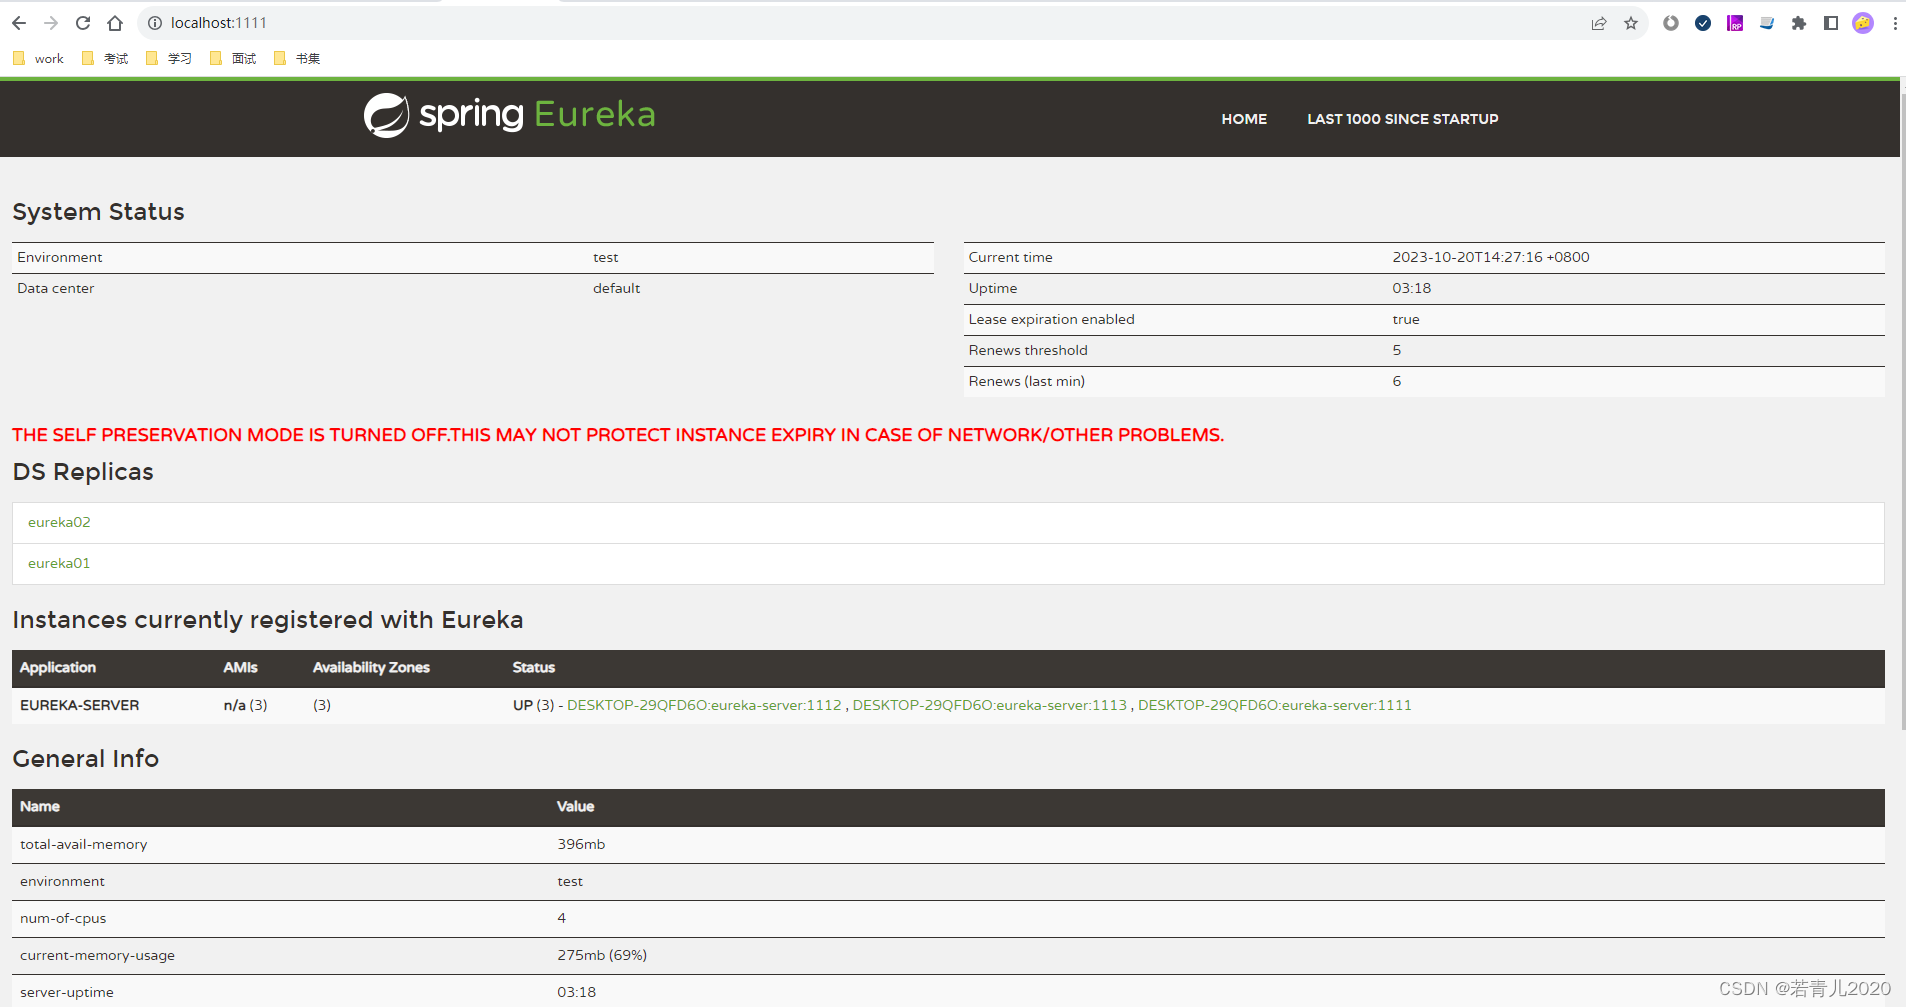Click the Status column header

pyautogui.click(x=533, y=667)
